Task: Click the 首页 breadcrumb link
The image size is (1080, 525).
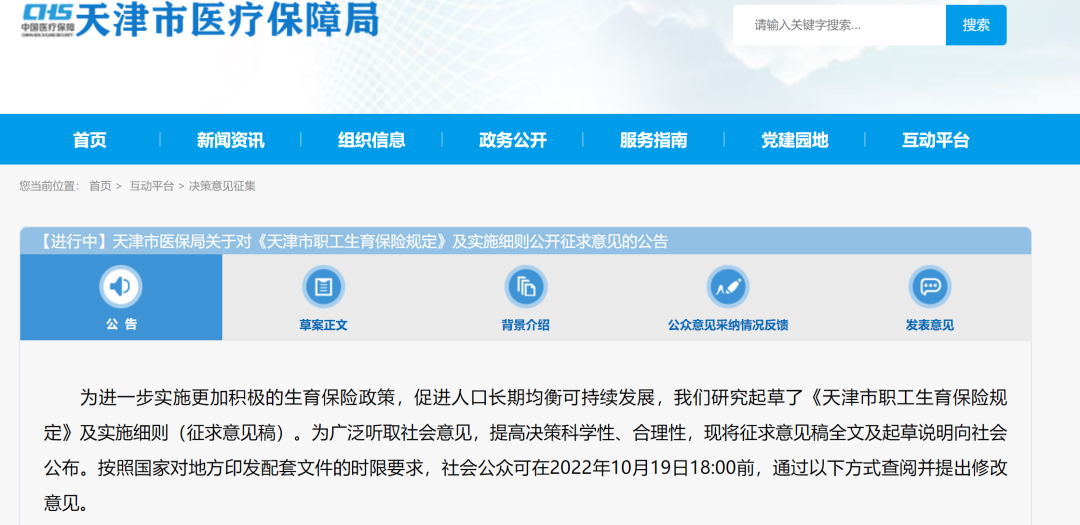Action: [100, 186]
